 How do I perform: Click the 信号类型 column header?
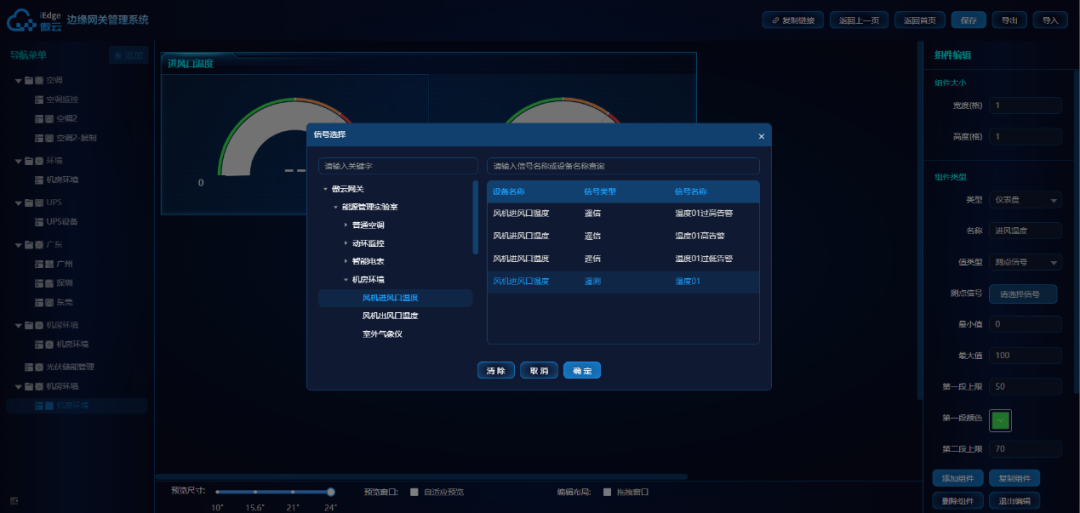(600, 191)
